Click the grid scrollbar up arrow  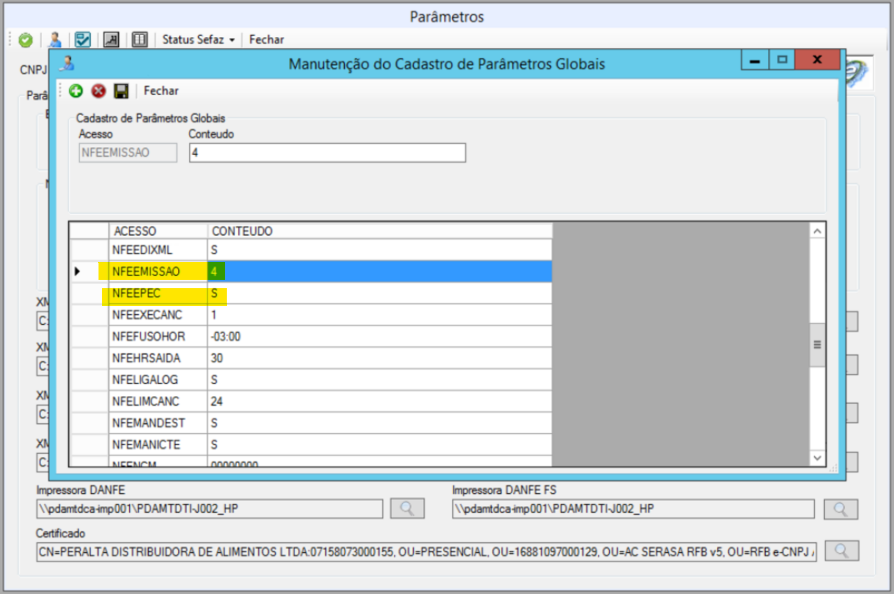point(817,231)
